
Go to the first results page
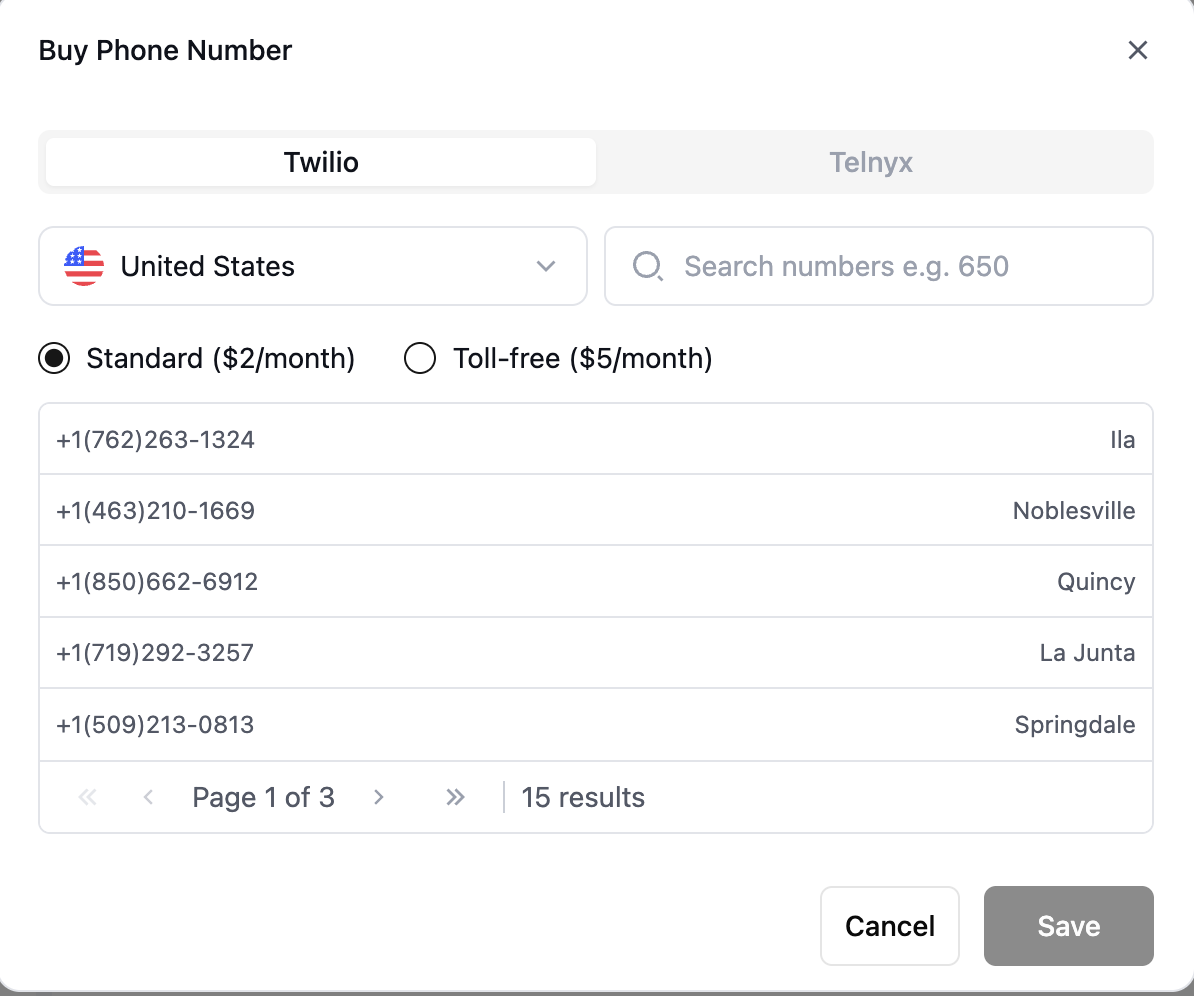pyautogui.click(x=88, y=797)
